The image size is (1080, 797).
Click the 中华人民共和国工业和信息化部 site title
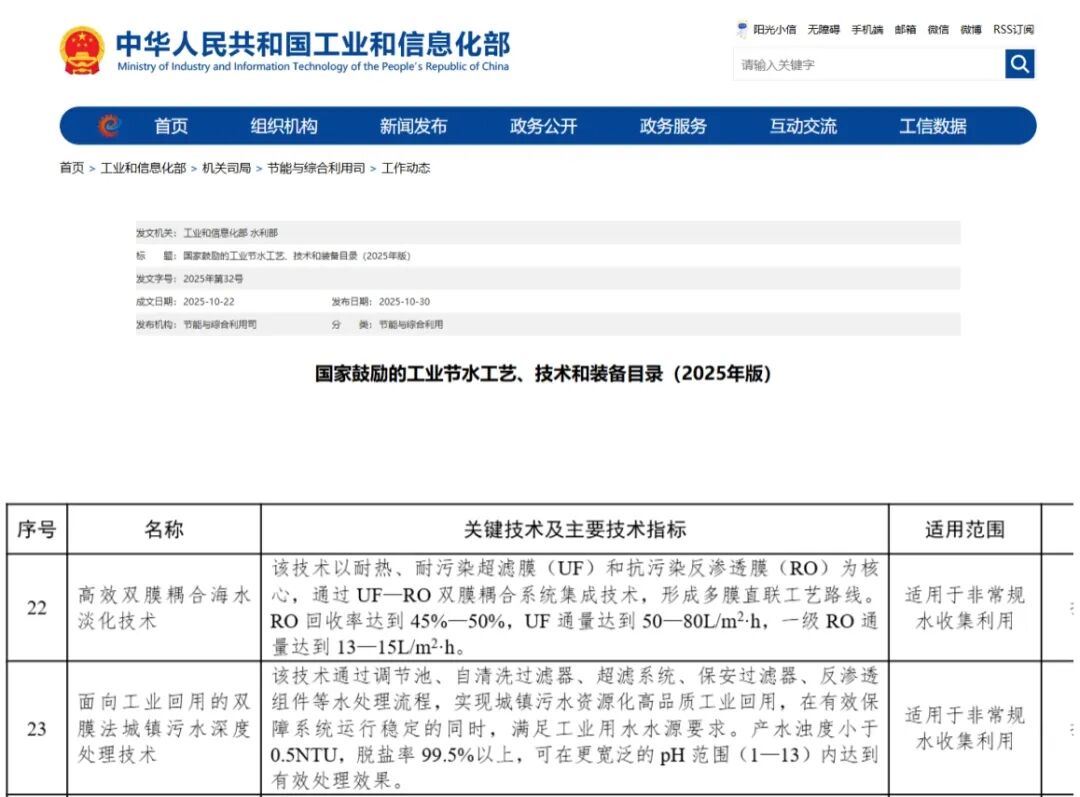pyautogui.click(x=313, y=44)
